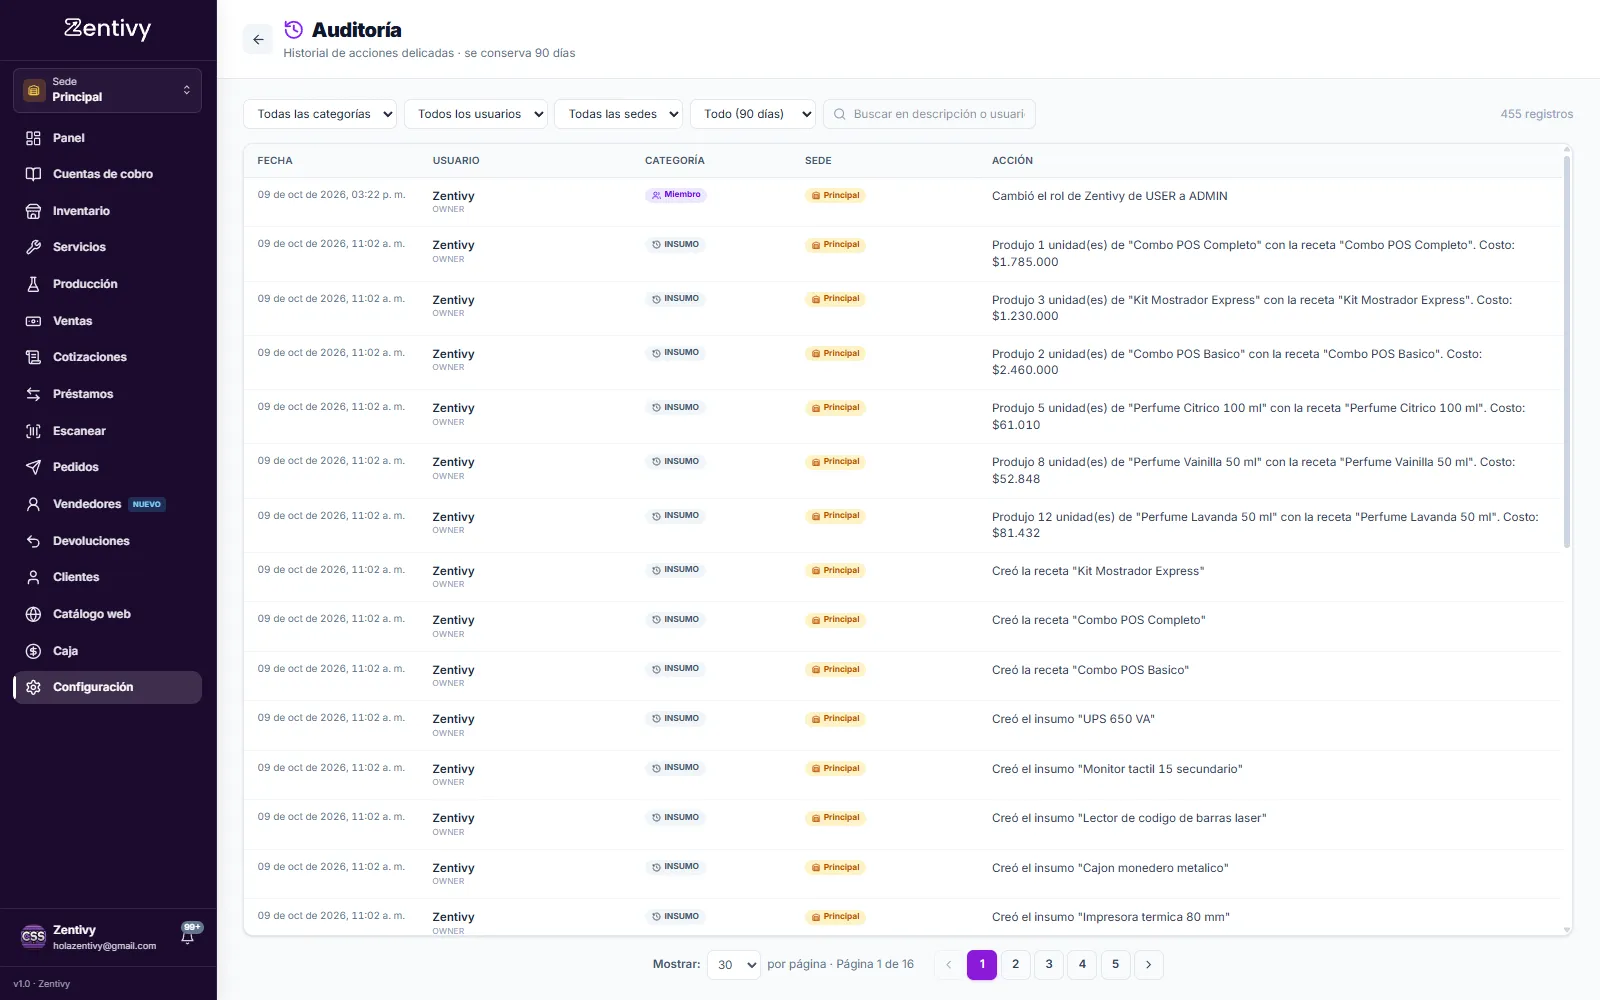Go to page 3
The height and width of the screenshot is (1000, 1600).
coord(1049,964)
